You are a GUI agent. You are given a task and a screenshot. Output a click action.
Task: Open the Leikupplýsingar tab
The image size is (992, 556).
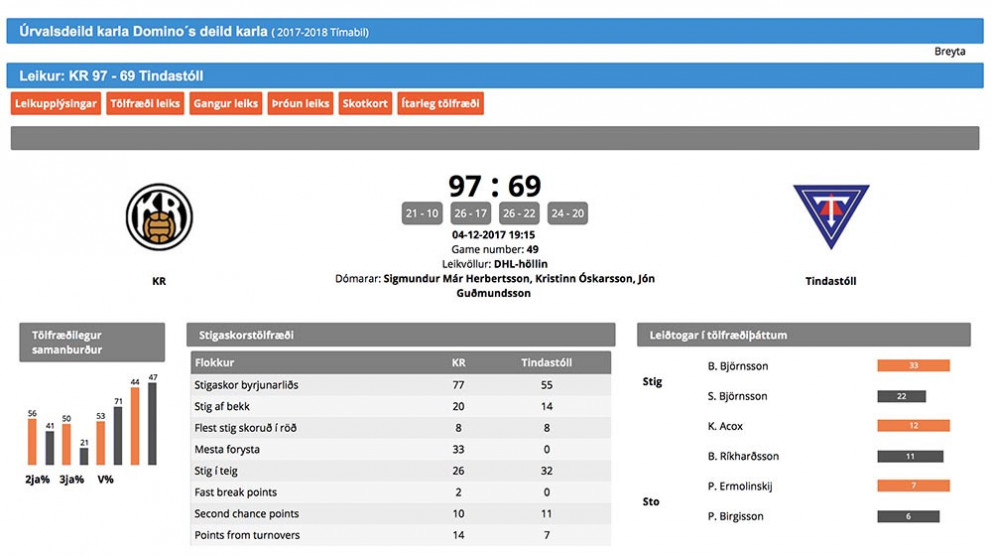[x=55, y=104]
